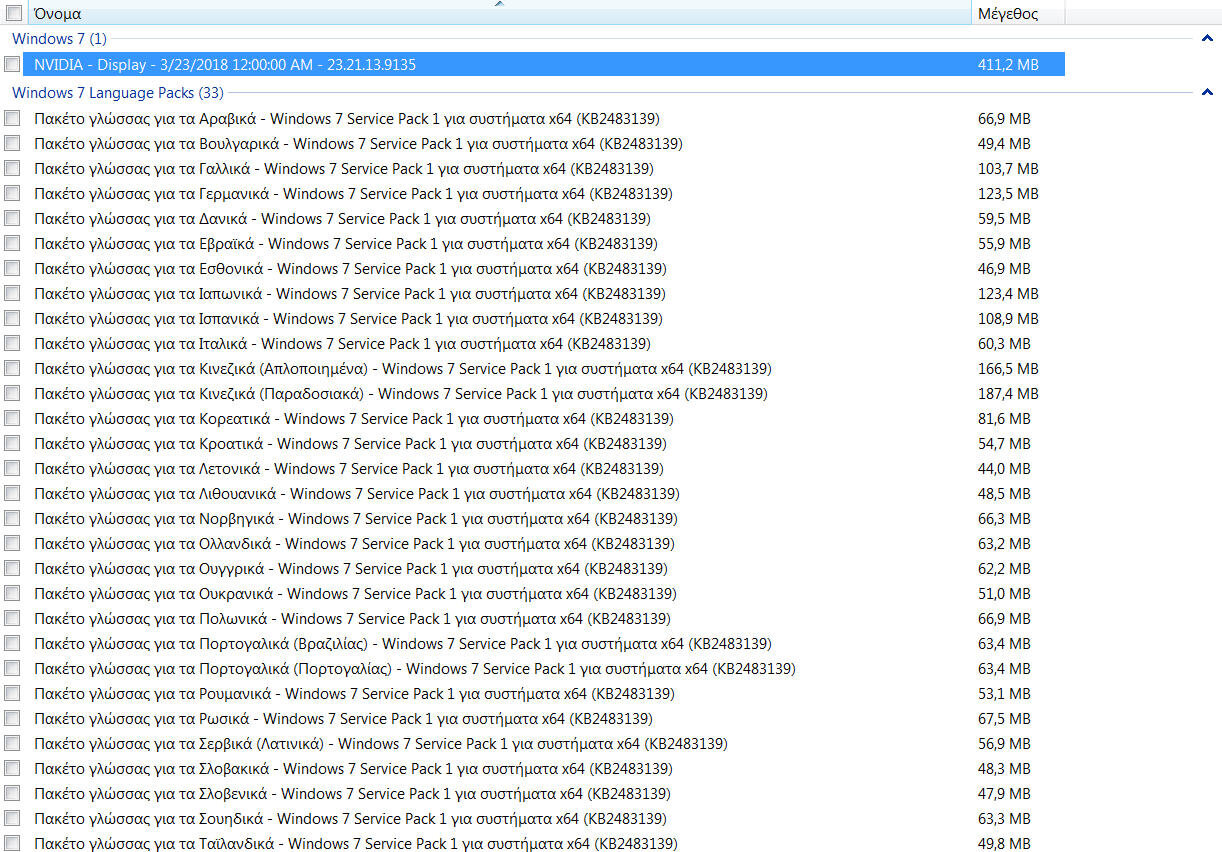The height and width of the screenshot is (852, 1222).
Task: Check the Ιαπωνικά language pack checkbox
Action: pyautogui.click(x=12, y=293)
